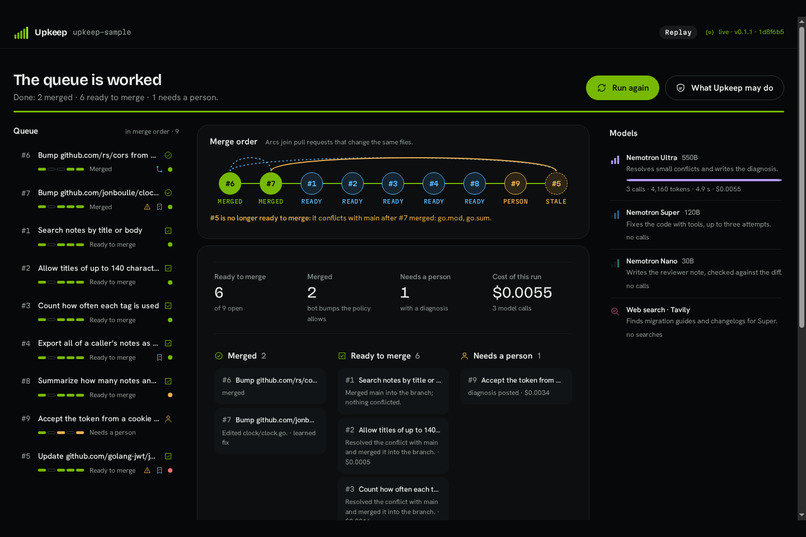Click the Upkeep green bars logo

tap(21, 32)
